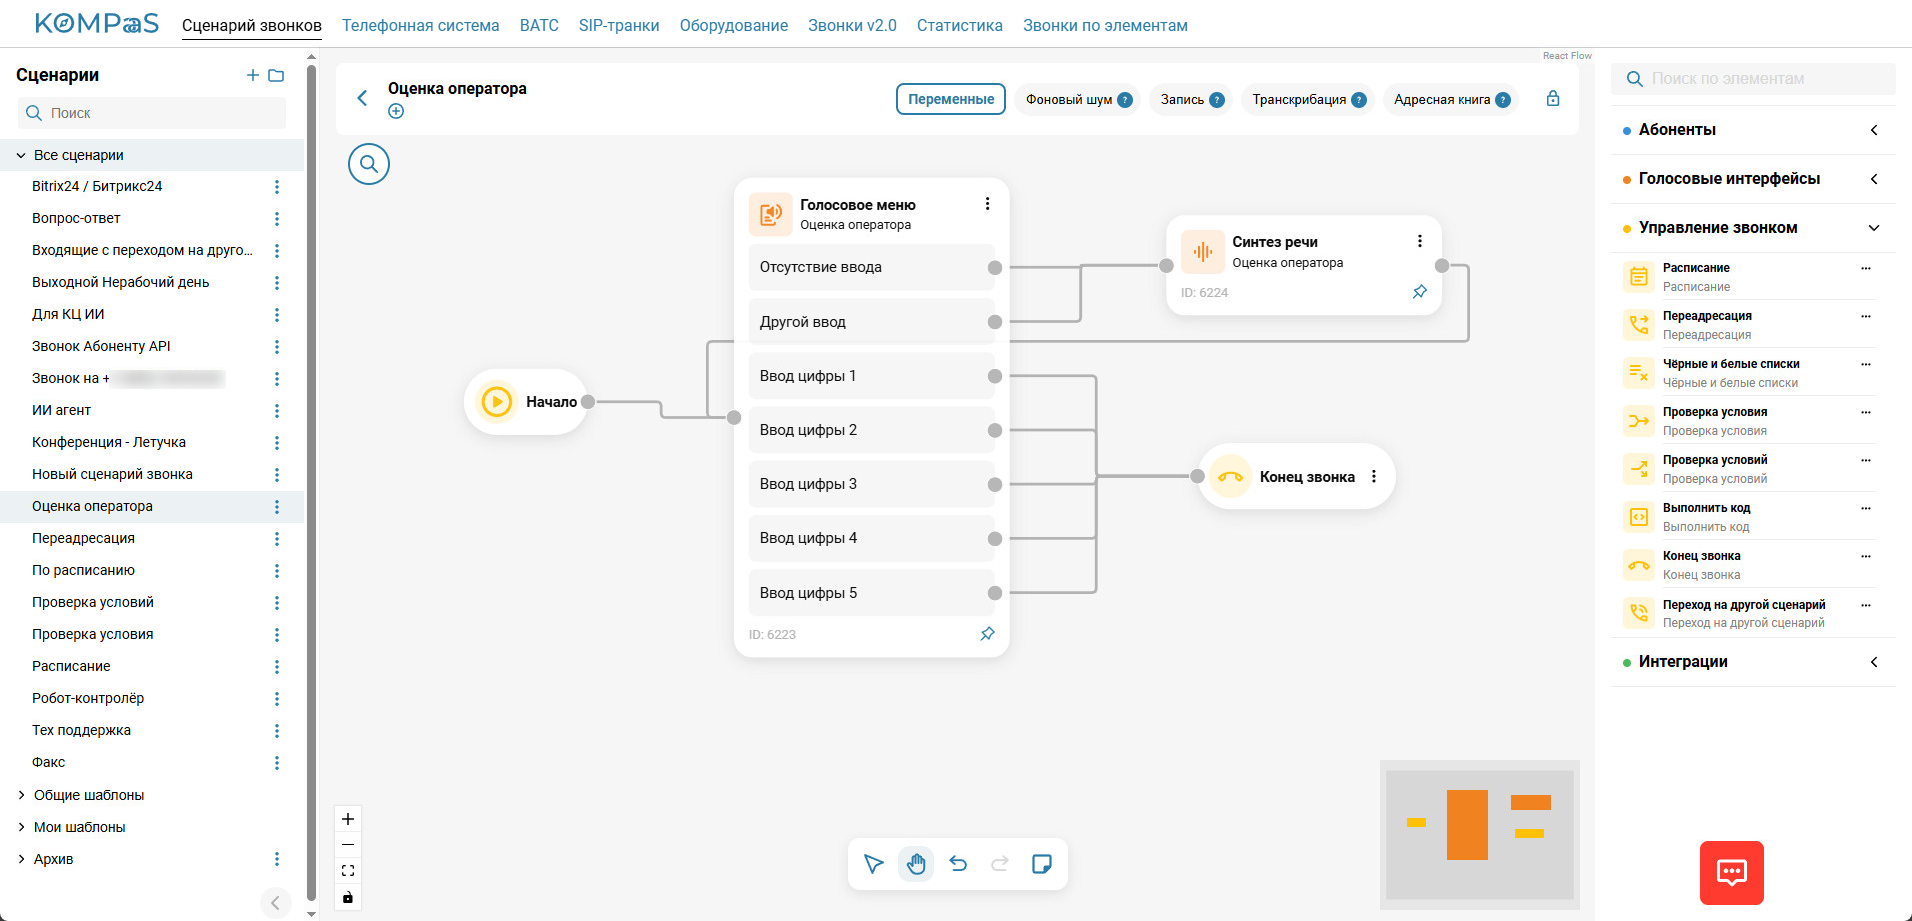Add a new scenario with the plus icon
Viewport: 1912px width, 921px height.
pos(252,75)
